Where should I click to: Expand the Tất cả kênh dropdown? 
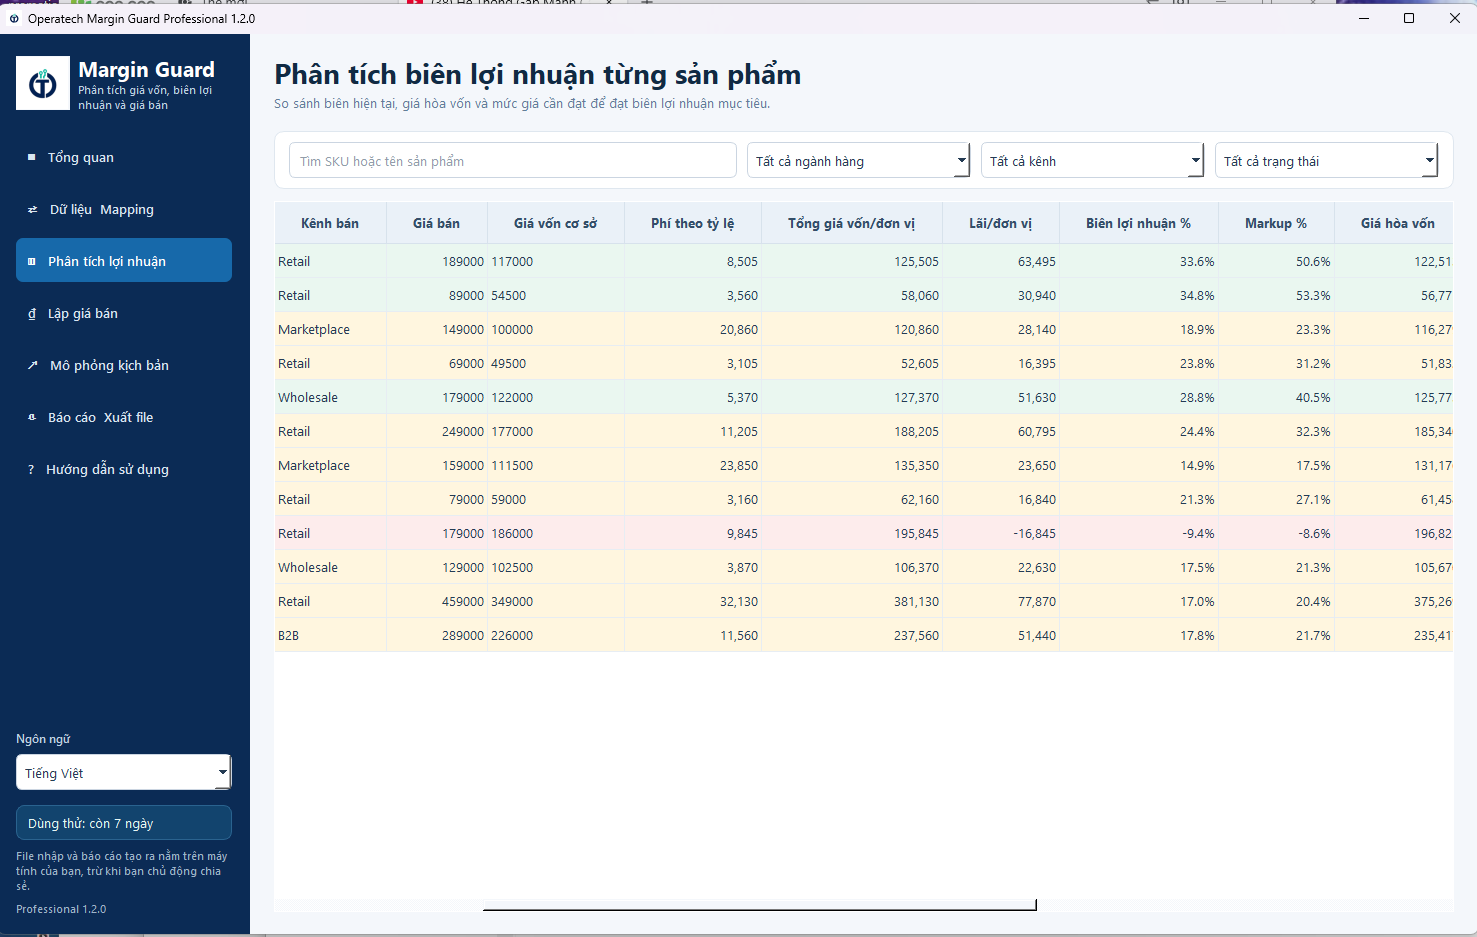[x=1092, y=161]
